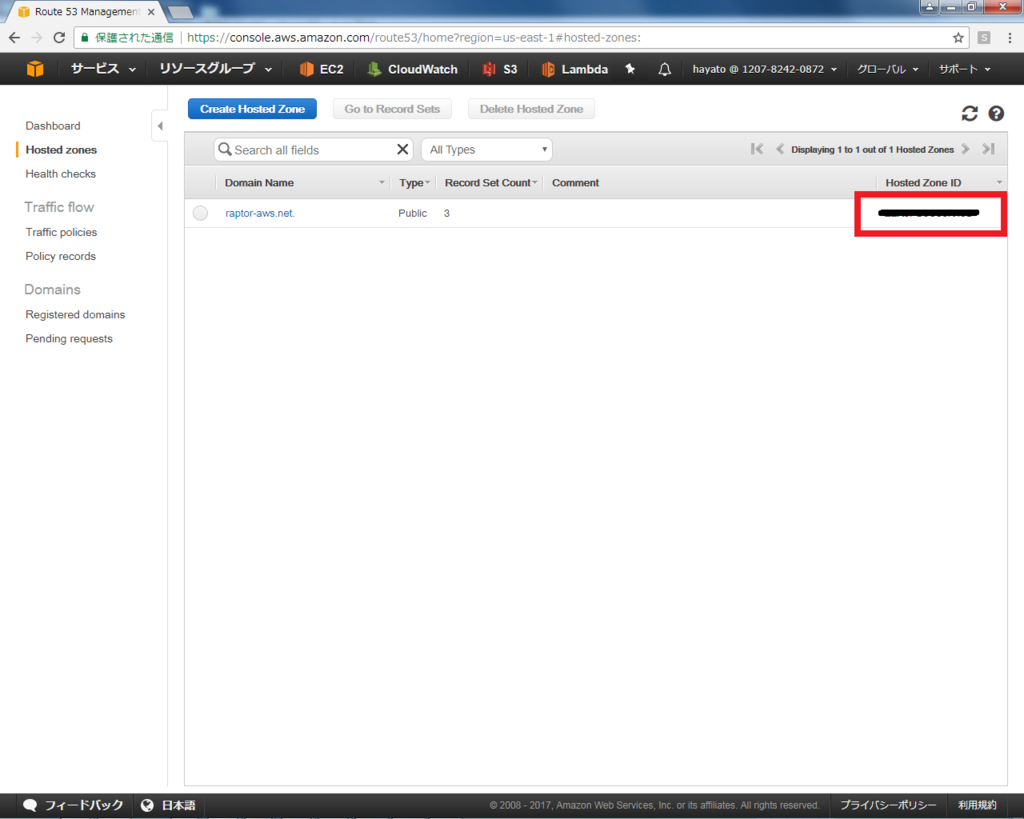Screen dimensions: 1024x819
Task: Go to Health checks in sidebar
Action: tap(61, 174)
